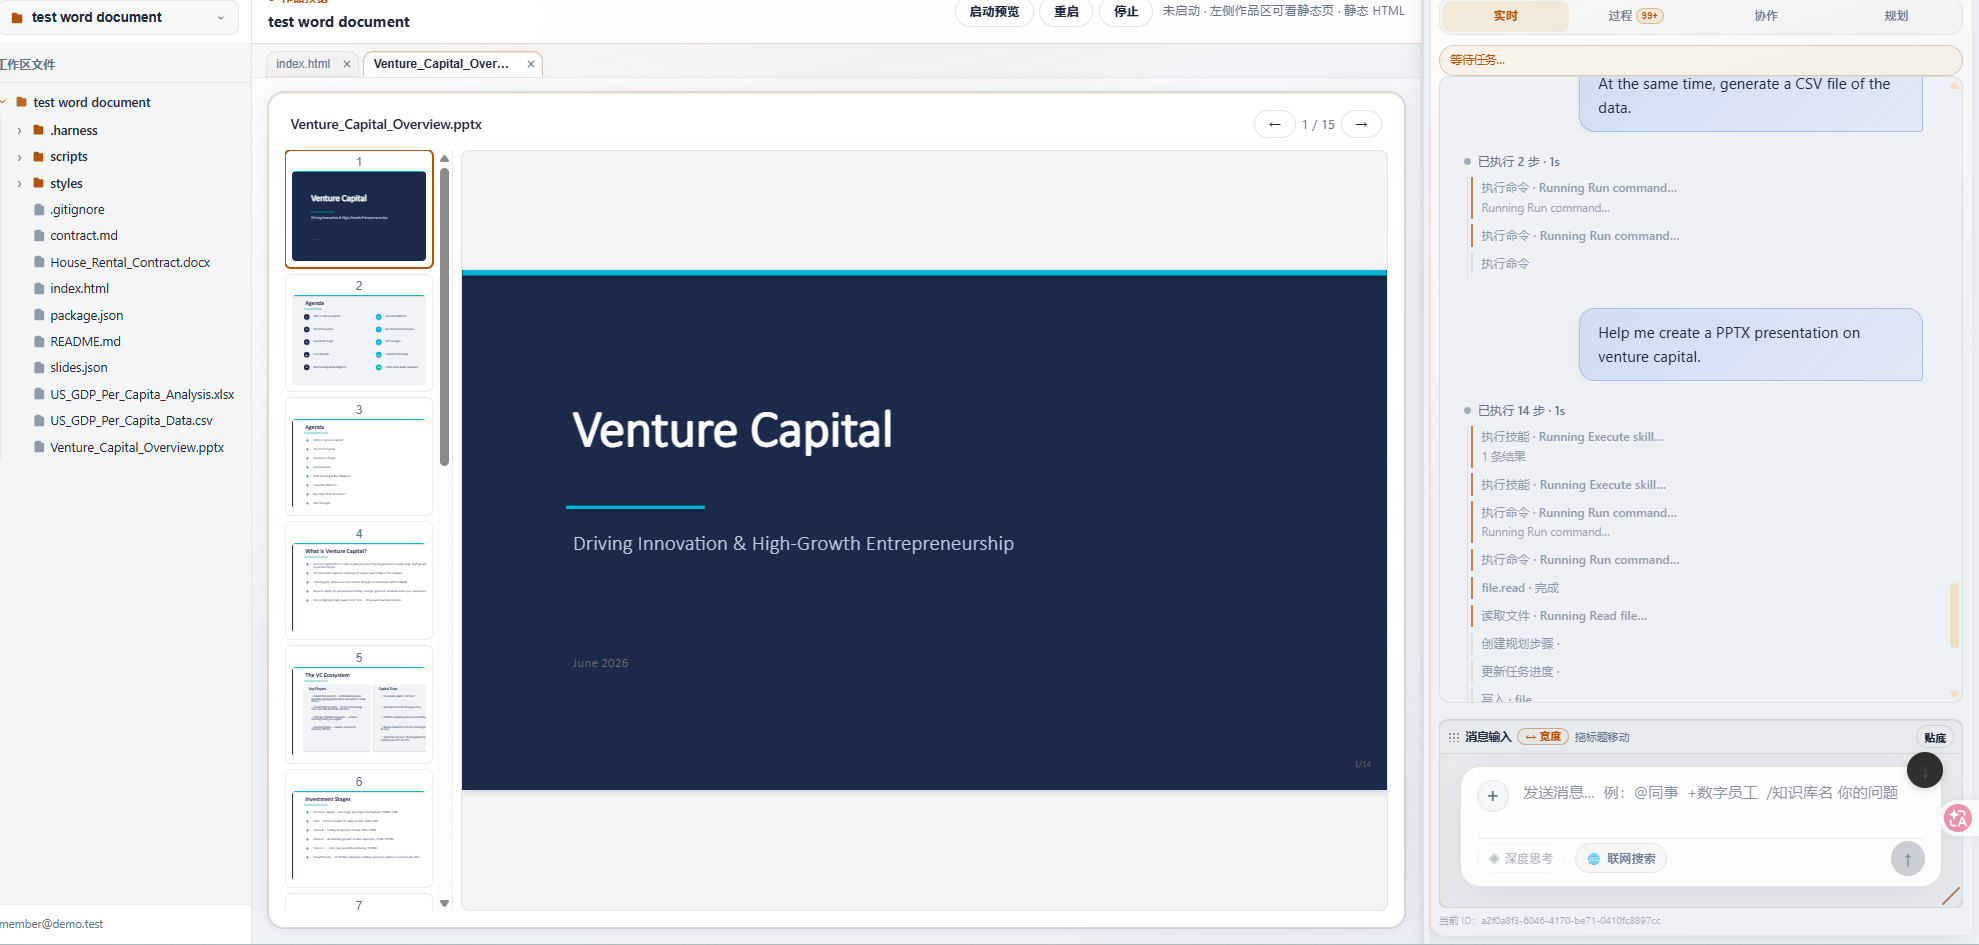Click the 停止 stop button
Image resolution: width=1979 pixels, height=945 pixels.
[x=1126, y=12]
